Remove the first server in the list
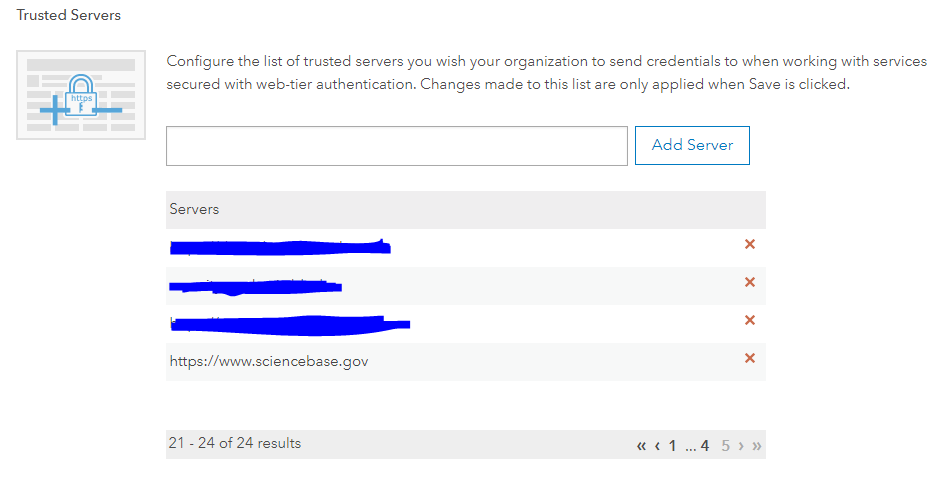Viewport: 940px width, 482px height. [x=750, y=245]
